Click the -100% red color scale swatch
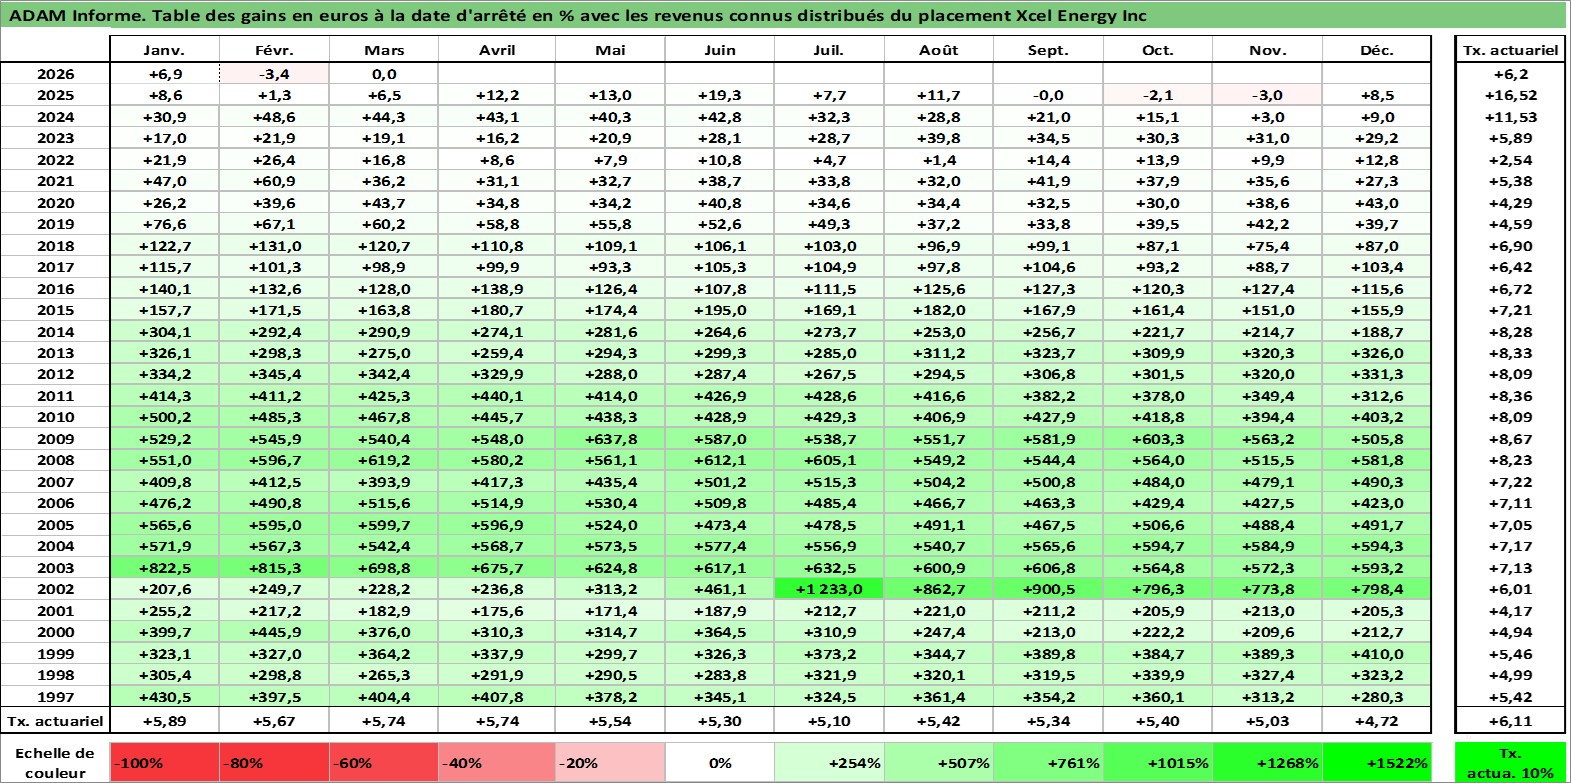The height and width of the screenshot is (783, 1571). [164, 763]
